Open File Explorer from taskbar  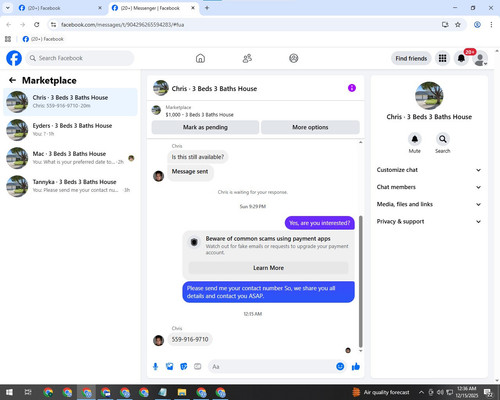click(182, 392)
